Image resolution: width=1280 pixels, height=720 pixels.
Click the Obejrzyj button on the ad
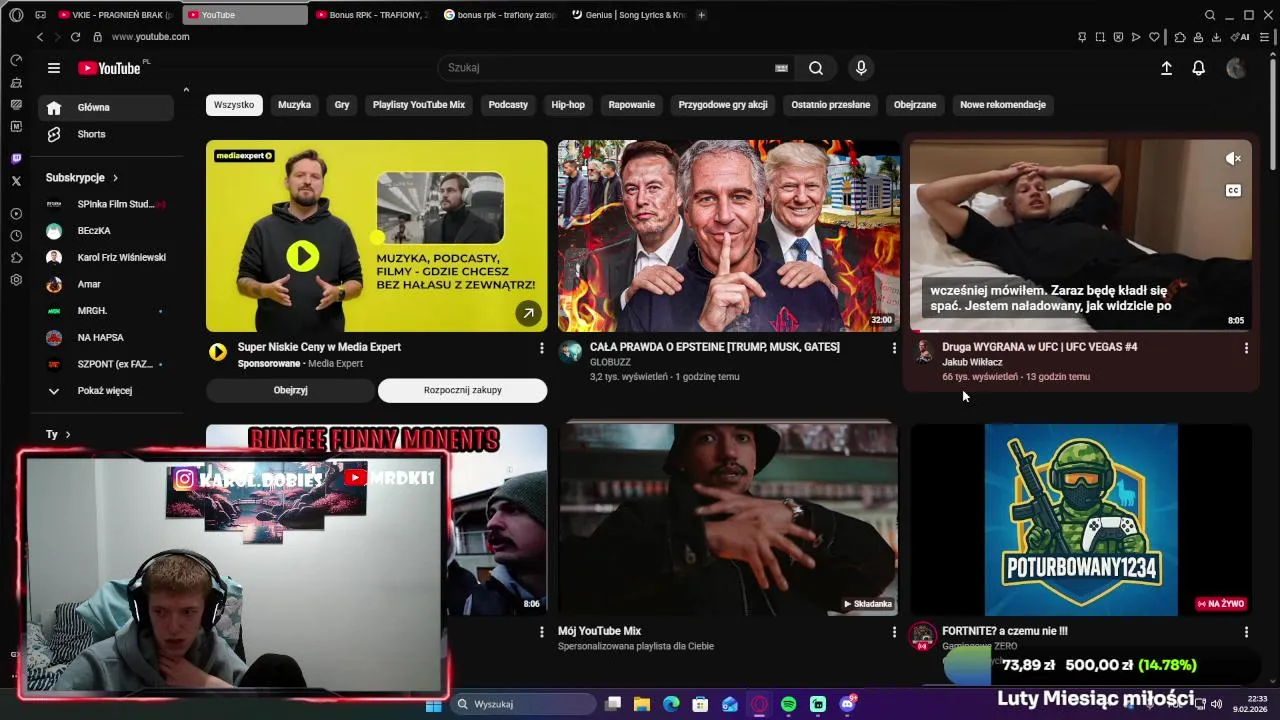click(x=290, y=391)
